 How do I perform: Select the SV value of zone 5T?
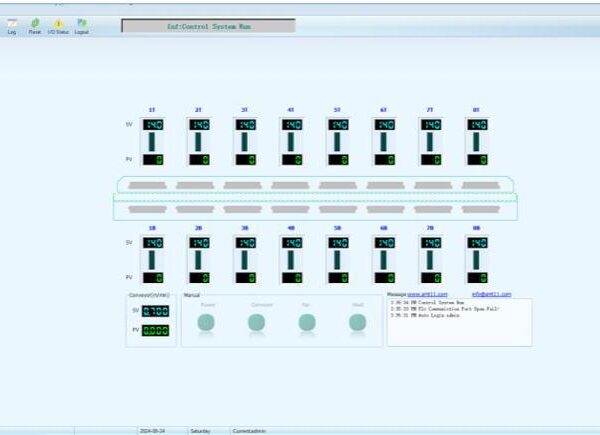point(338,125)
